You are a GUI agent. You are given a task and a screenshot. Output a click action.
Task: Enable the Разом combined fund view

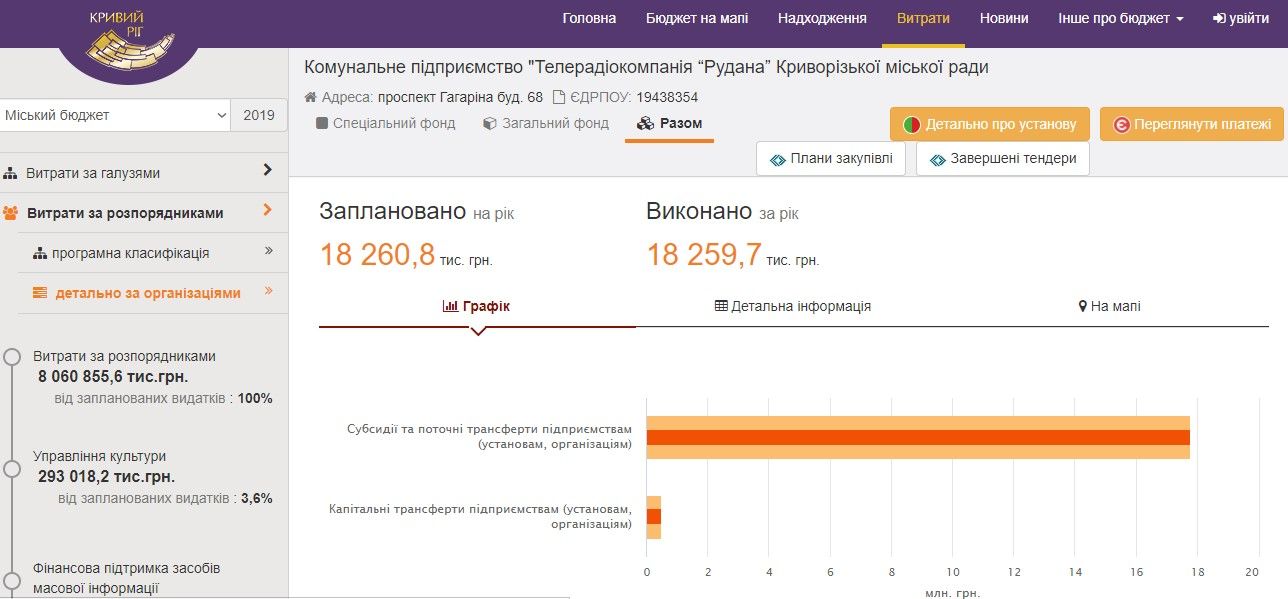tap(669, 123)
